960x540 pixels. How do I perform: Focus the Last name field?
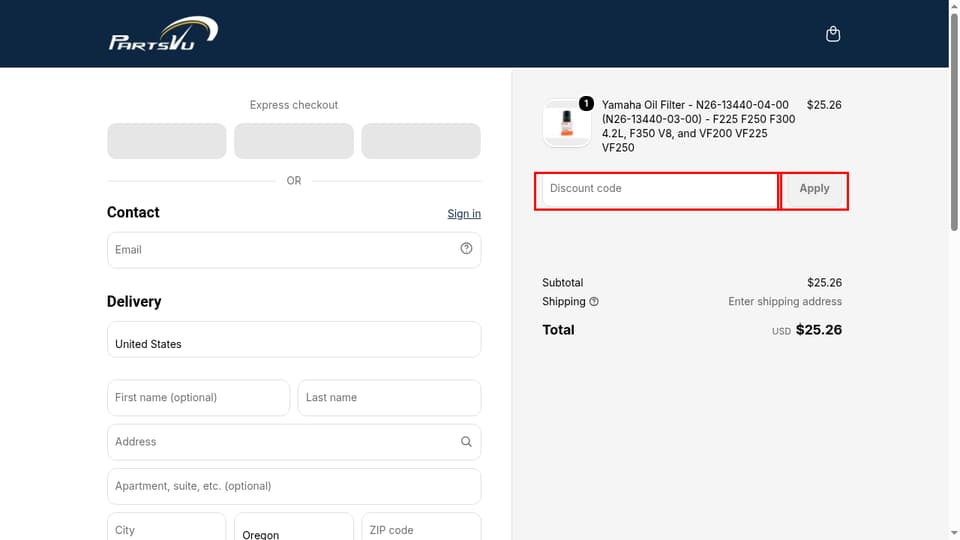389,397
